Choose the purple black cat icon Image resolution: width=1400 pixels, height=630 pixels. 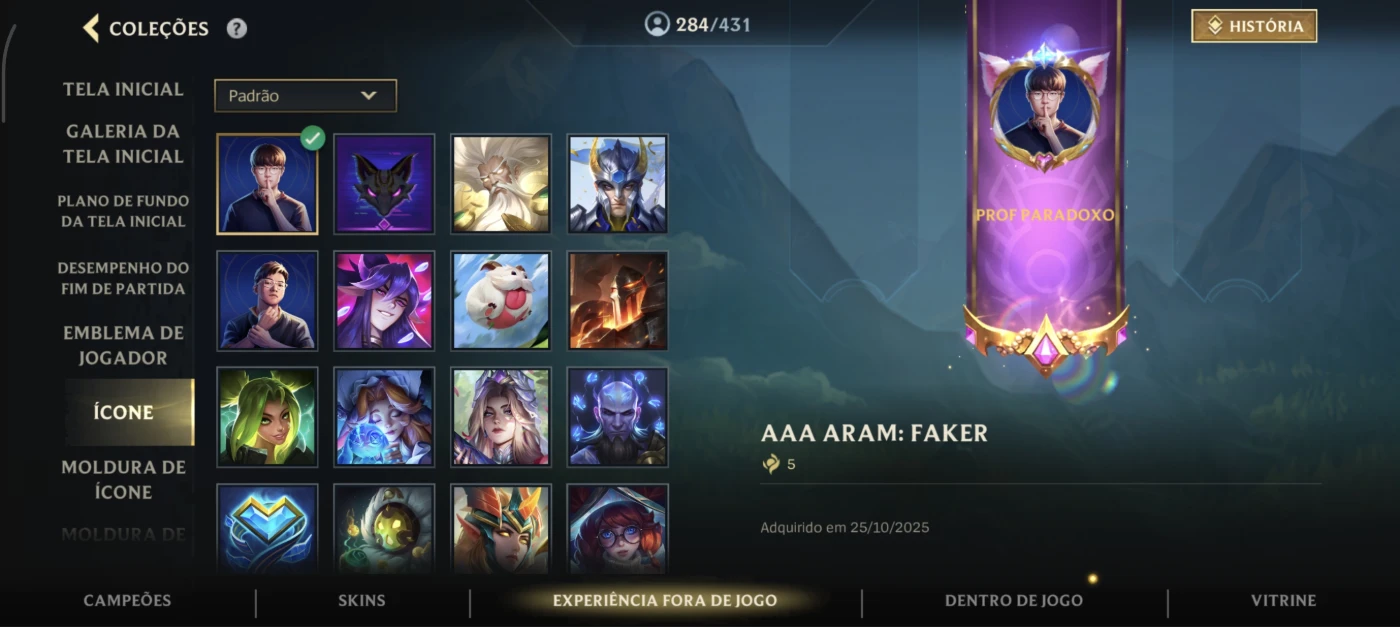coord(384,184)
